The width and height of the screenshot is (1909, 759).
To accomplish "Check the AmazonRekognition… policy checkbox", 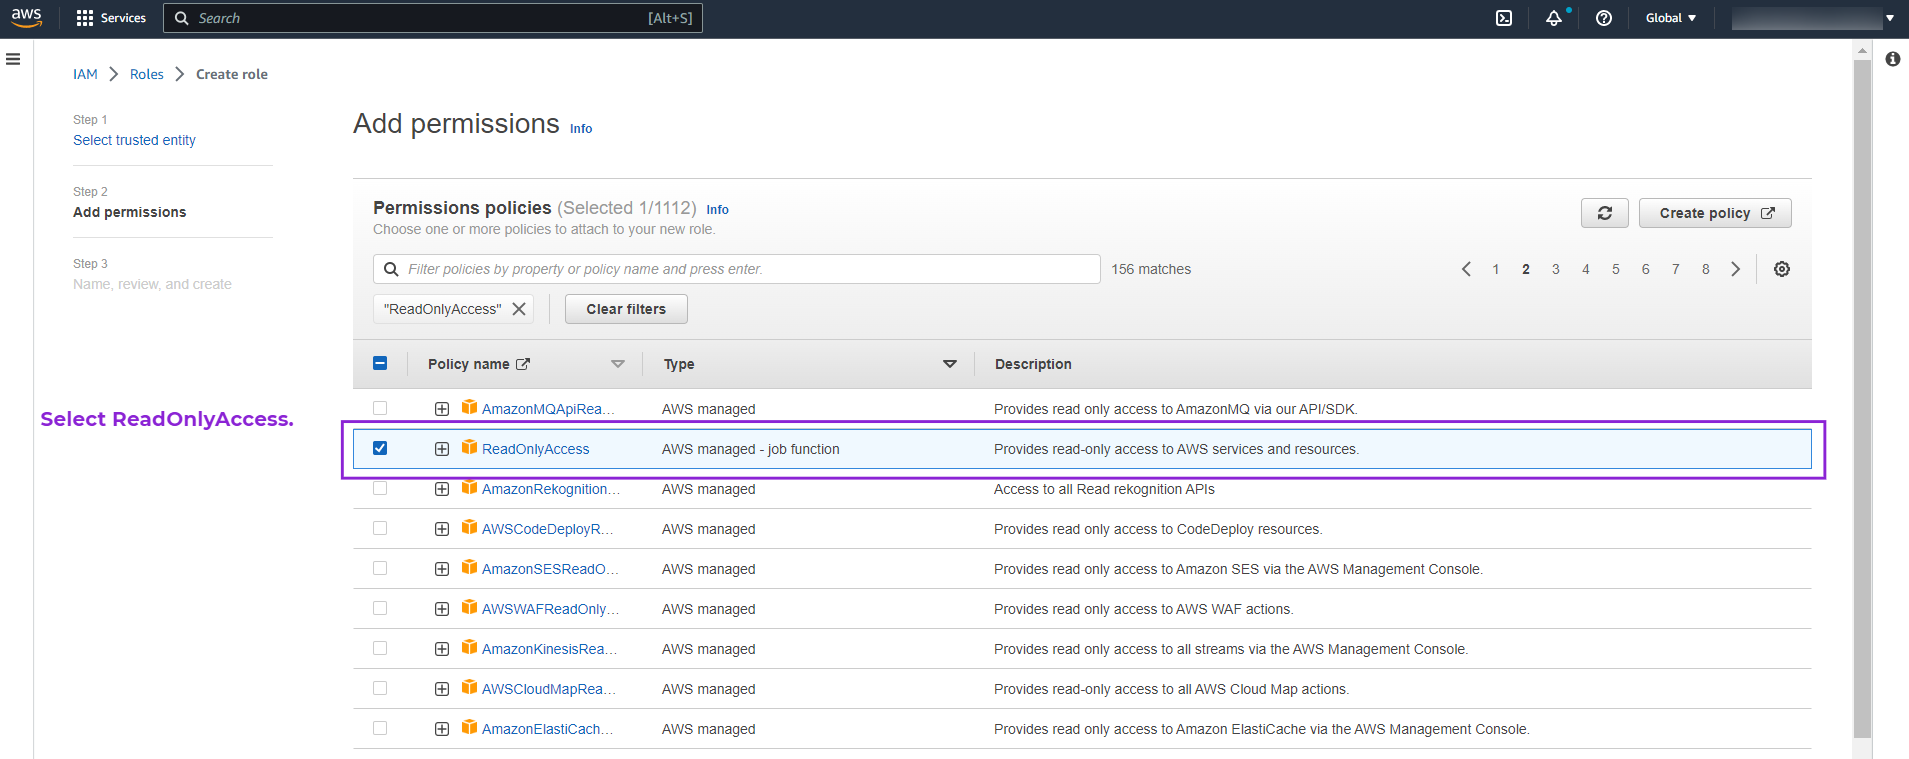I will (380, 488).
